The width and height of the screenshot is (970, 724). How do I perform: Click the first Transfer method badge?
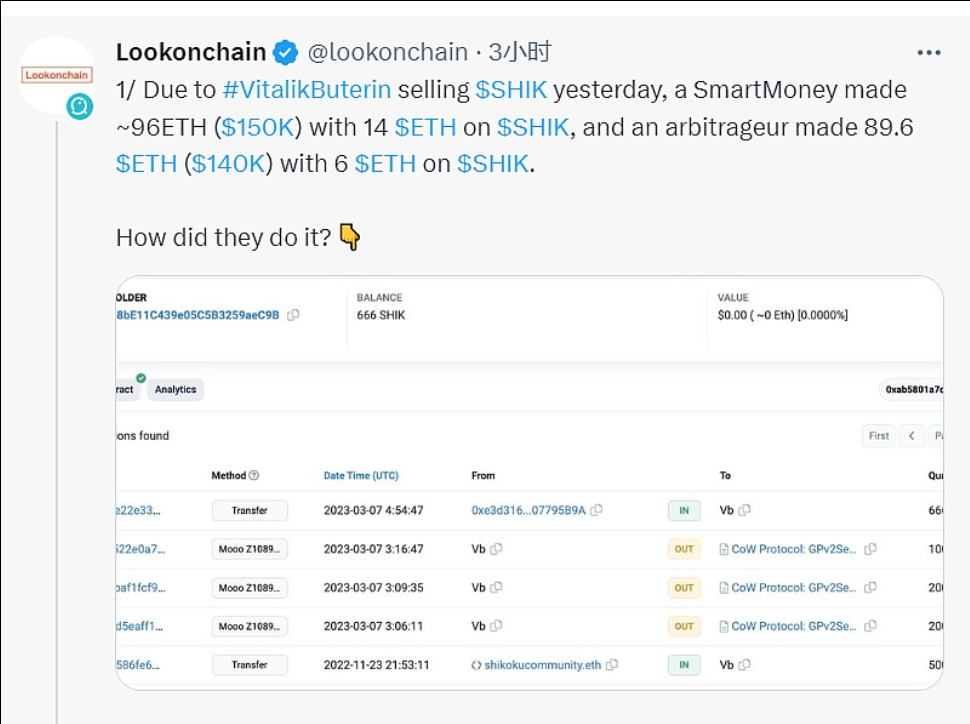(249, 510)
